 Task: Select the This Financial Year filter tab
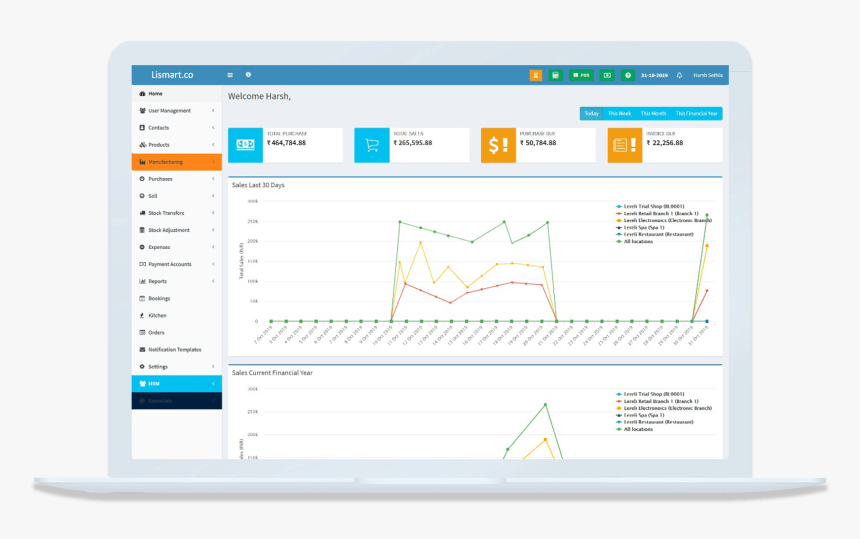[x=696, y=114]
